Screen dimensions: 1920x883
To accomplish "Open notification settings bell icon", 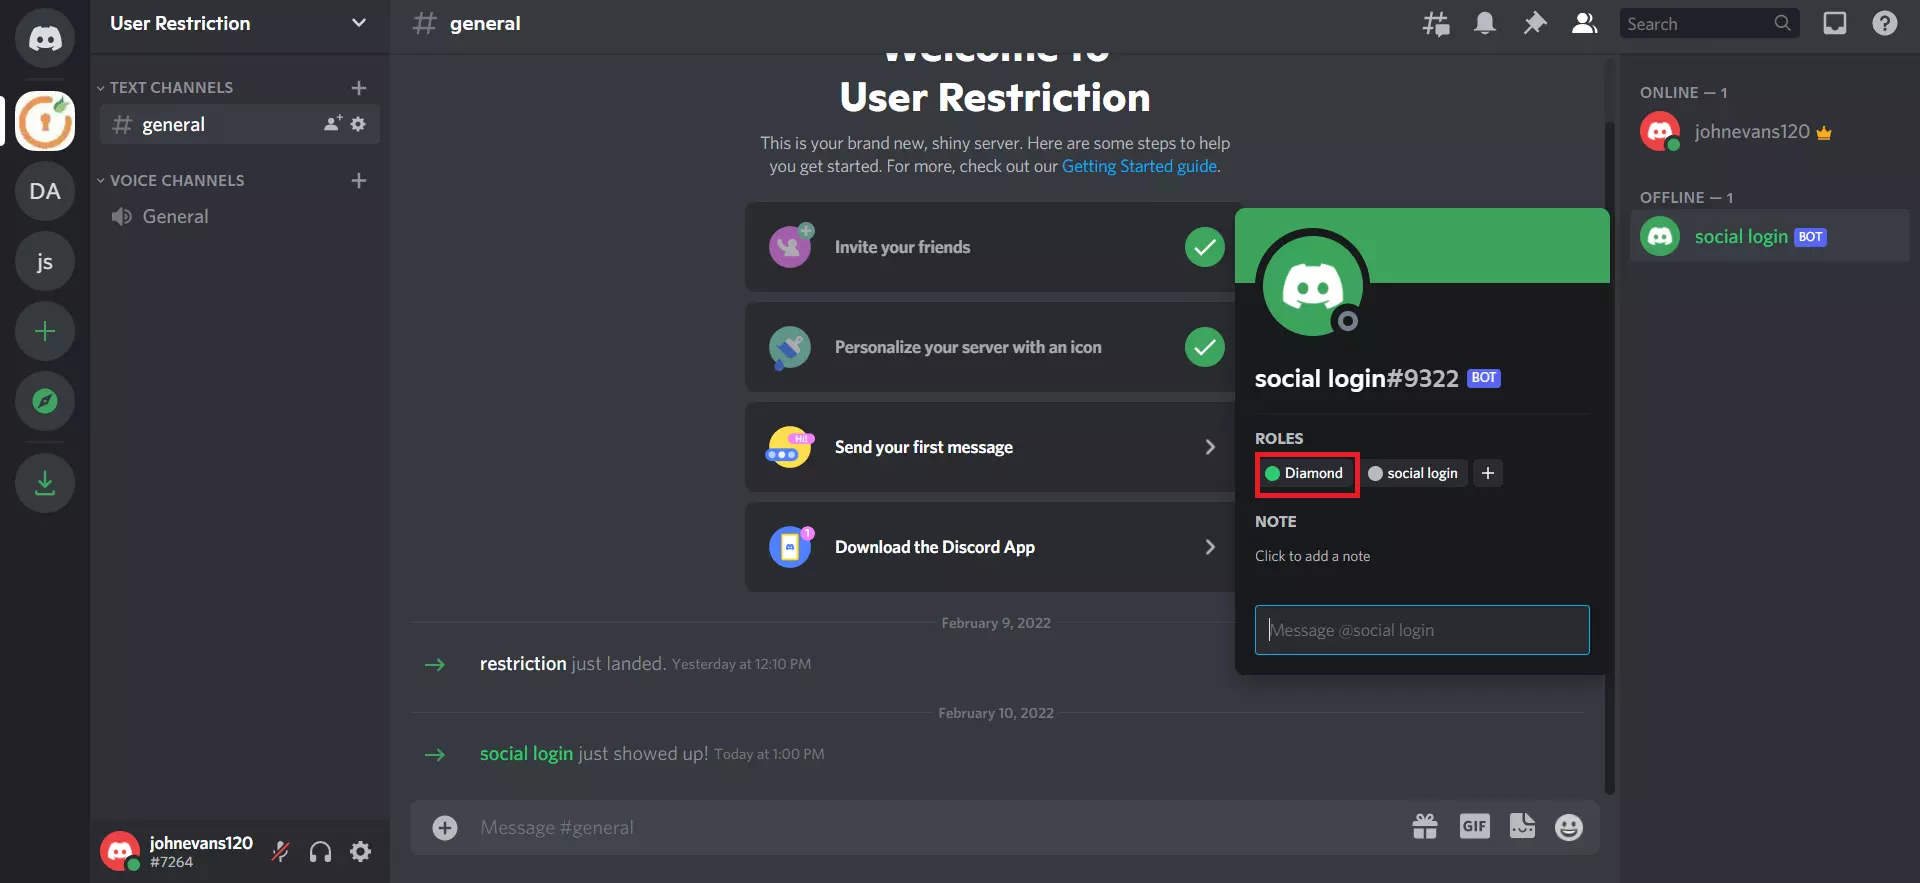I will coord(1485,23).
